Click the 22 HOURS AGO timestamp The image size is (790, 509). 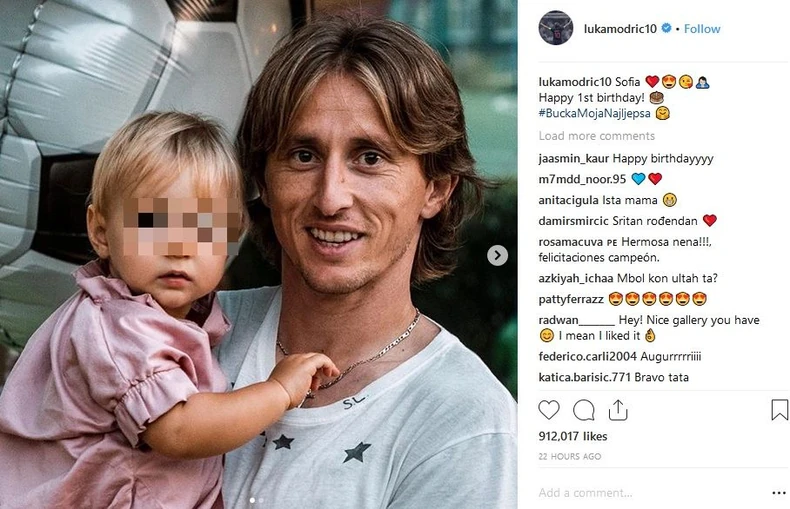tap(570, 457)
